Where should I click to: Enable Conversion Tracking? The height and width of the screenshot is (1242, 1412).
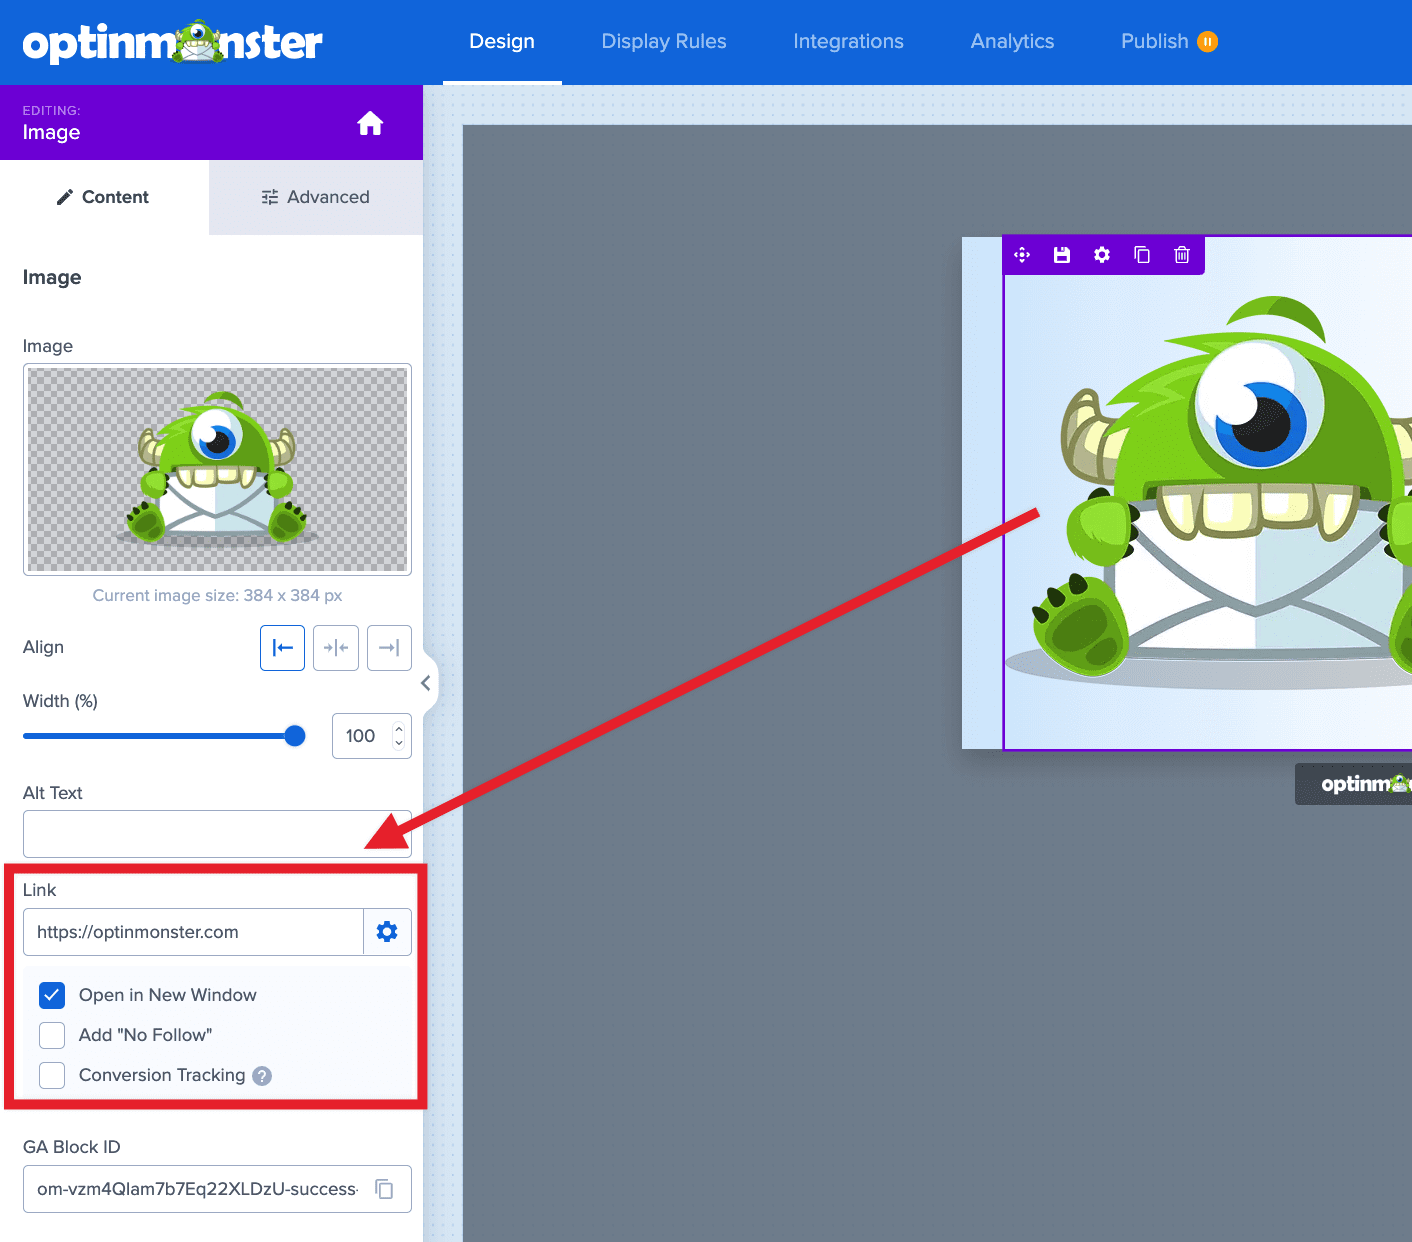click(x=51, y=1075)
